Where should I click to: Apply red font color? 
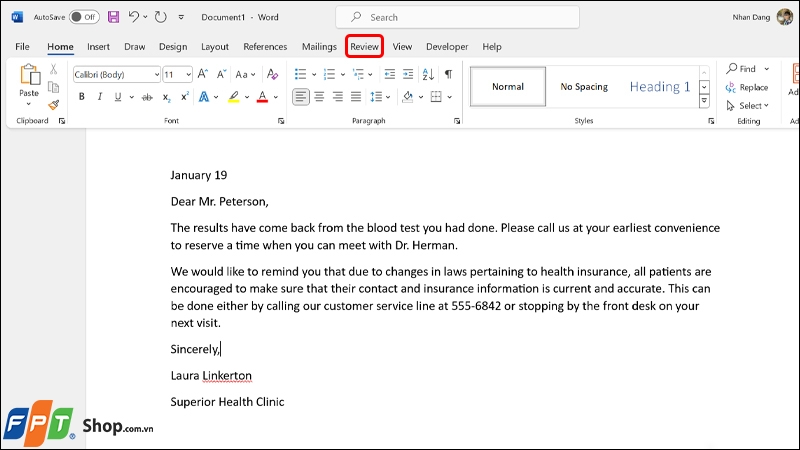(262, 97)
